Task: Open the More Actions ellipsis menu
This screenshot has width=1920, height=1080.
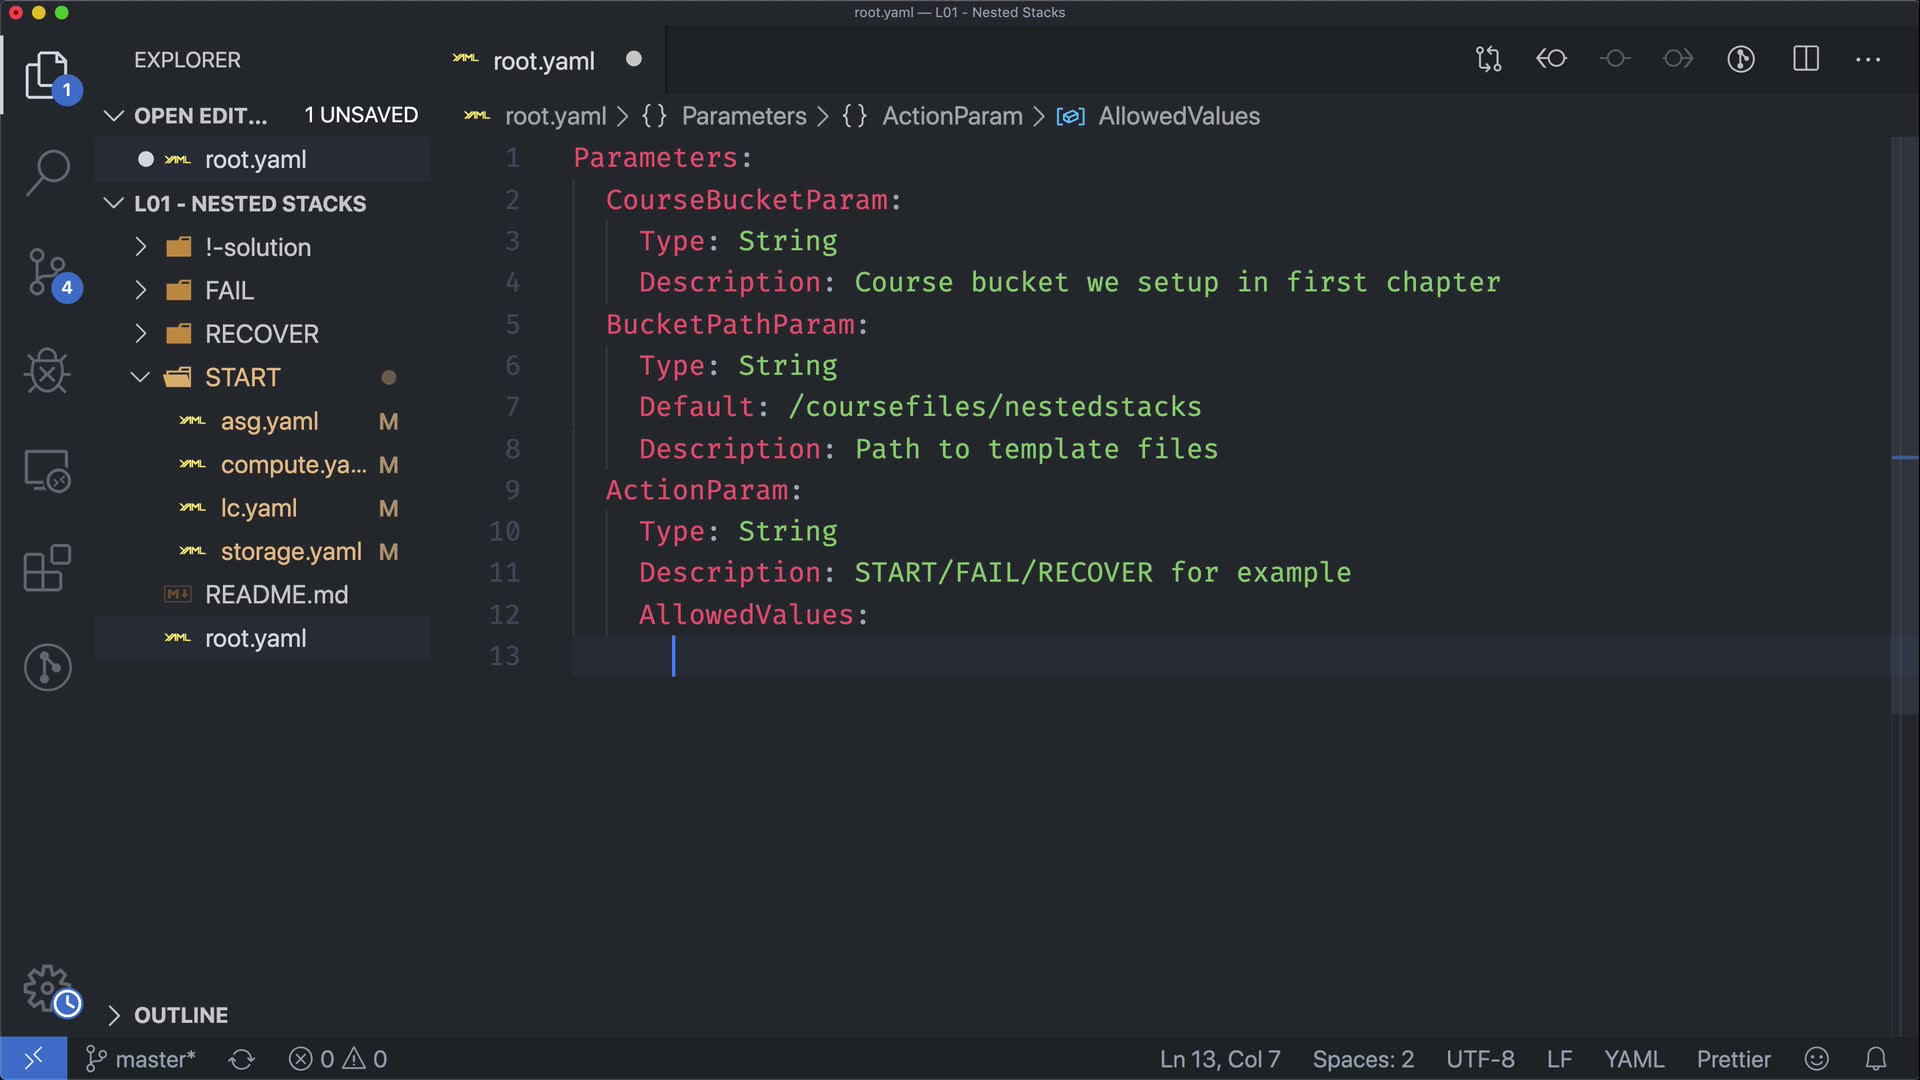Action: (x=1868, y=59)
